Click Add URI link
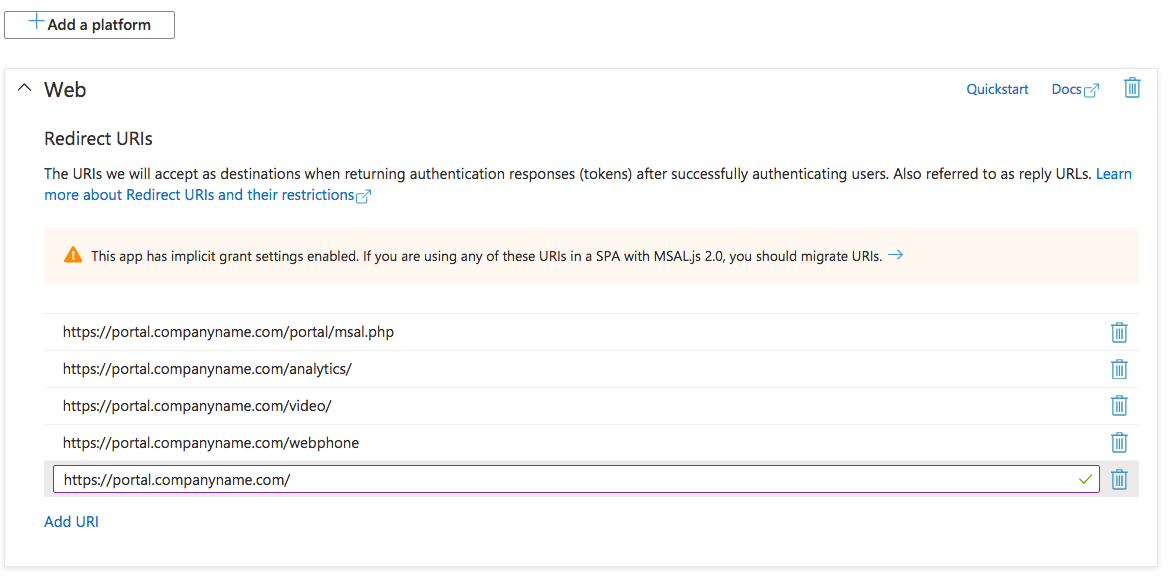1171x579 pixels. pyautogui.click(x=71, y=521)
